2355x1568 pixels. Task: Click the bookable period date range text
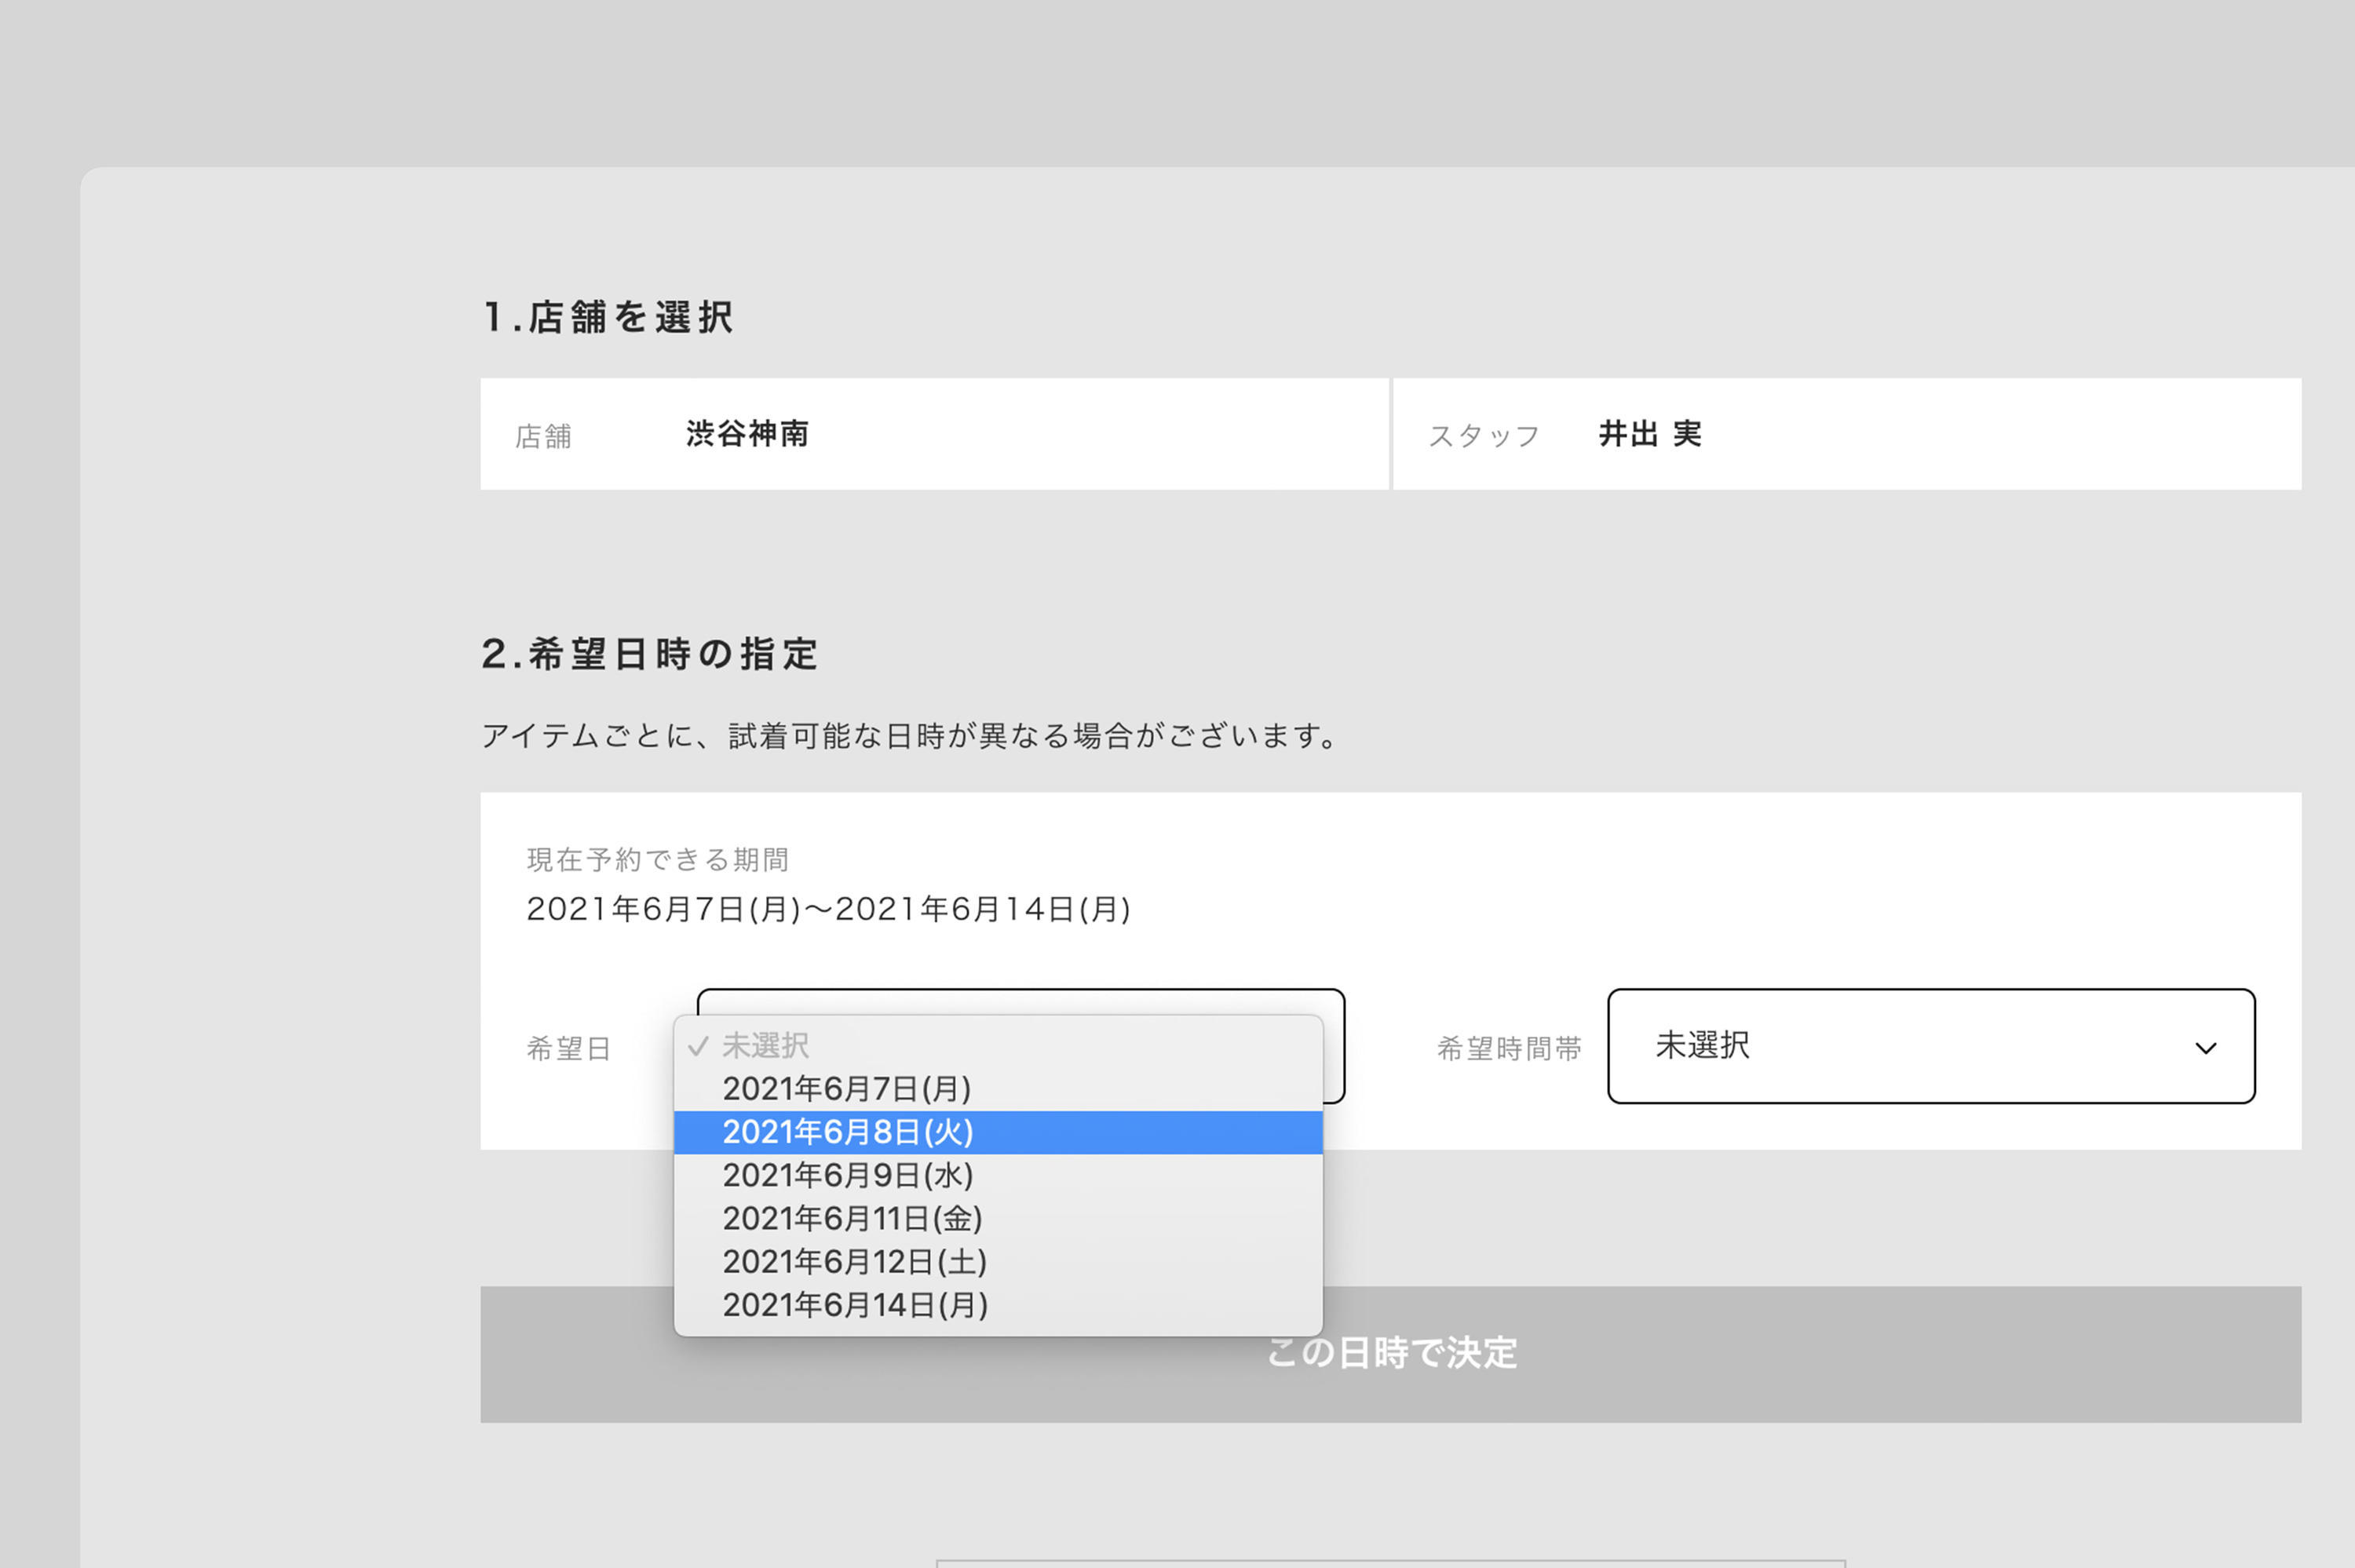click(828, 909)
